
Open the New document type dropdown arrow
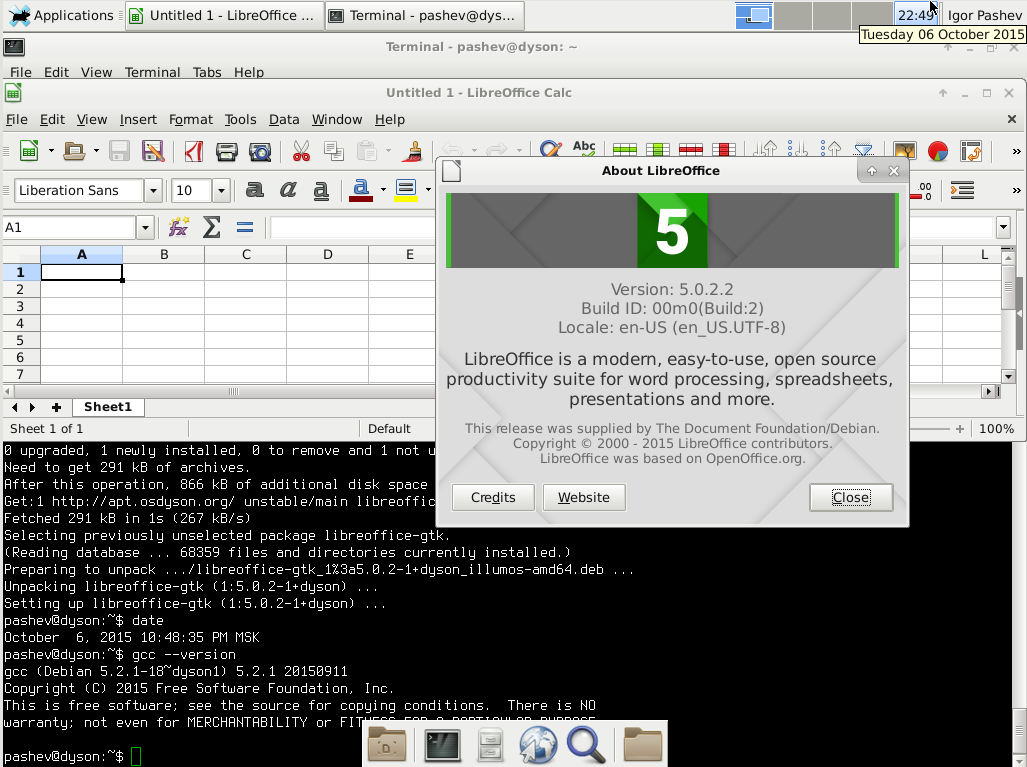pyautogui.click(x=51, y=151)
